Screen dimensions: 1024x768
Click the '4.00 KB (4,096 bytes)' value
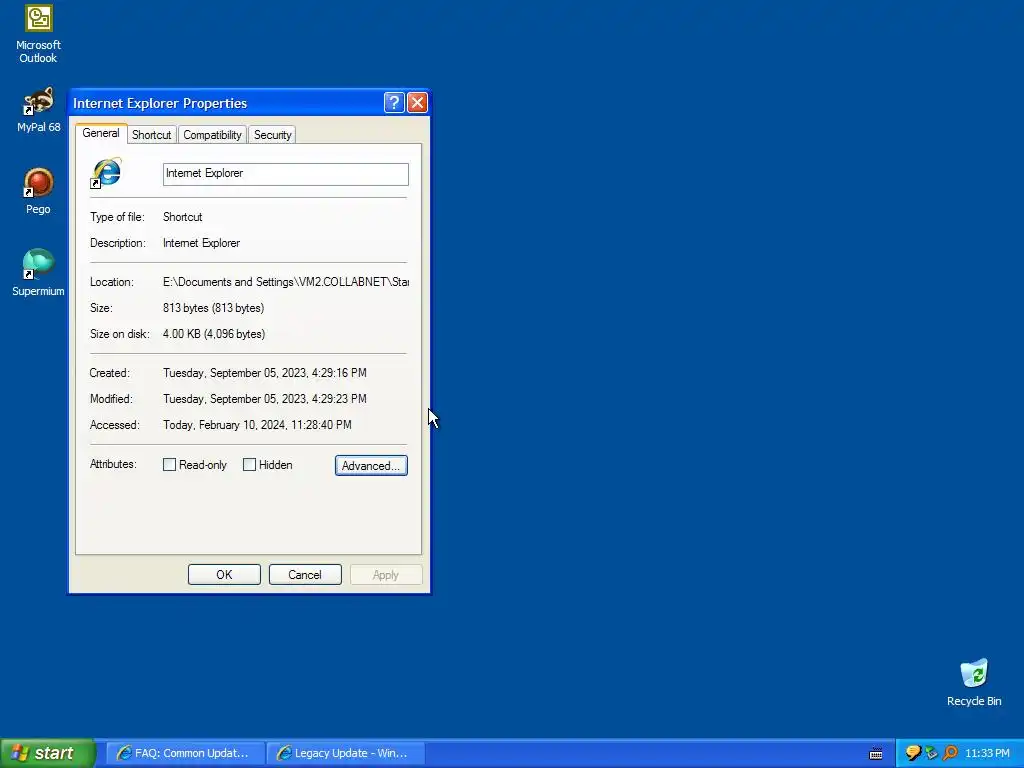pos(214,334)
